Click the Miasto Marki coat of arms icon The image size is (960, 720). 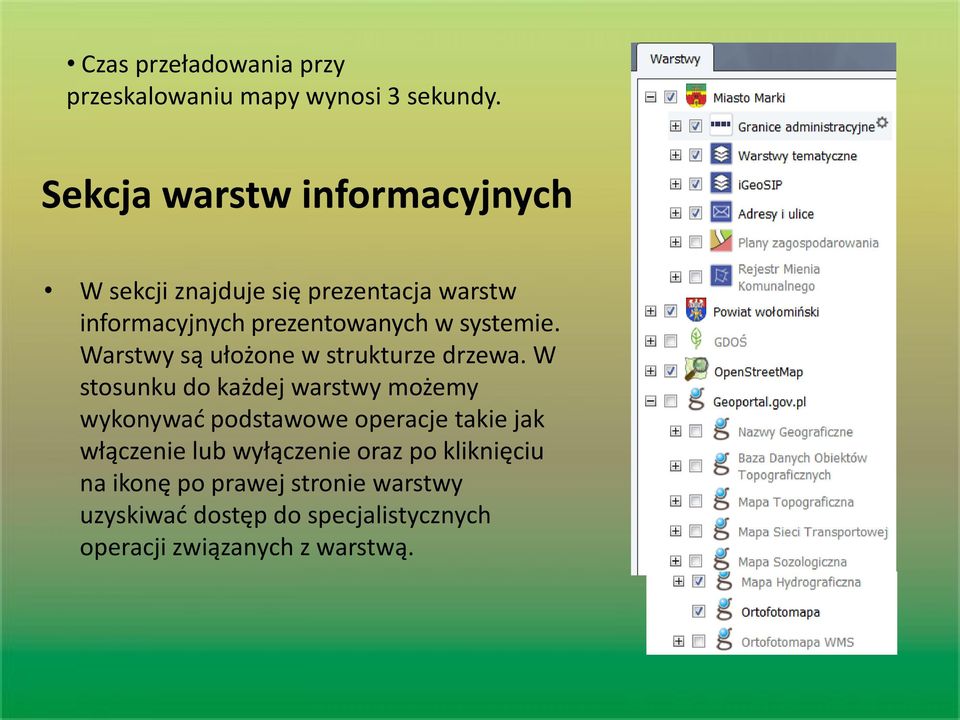[696, 96]
